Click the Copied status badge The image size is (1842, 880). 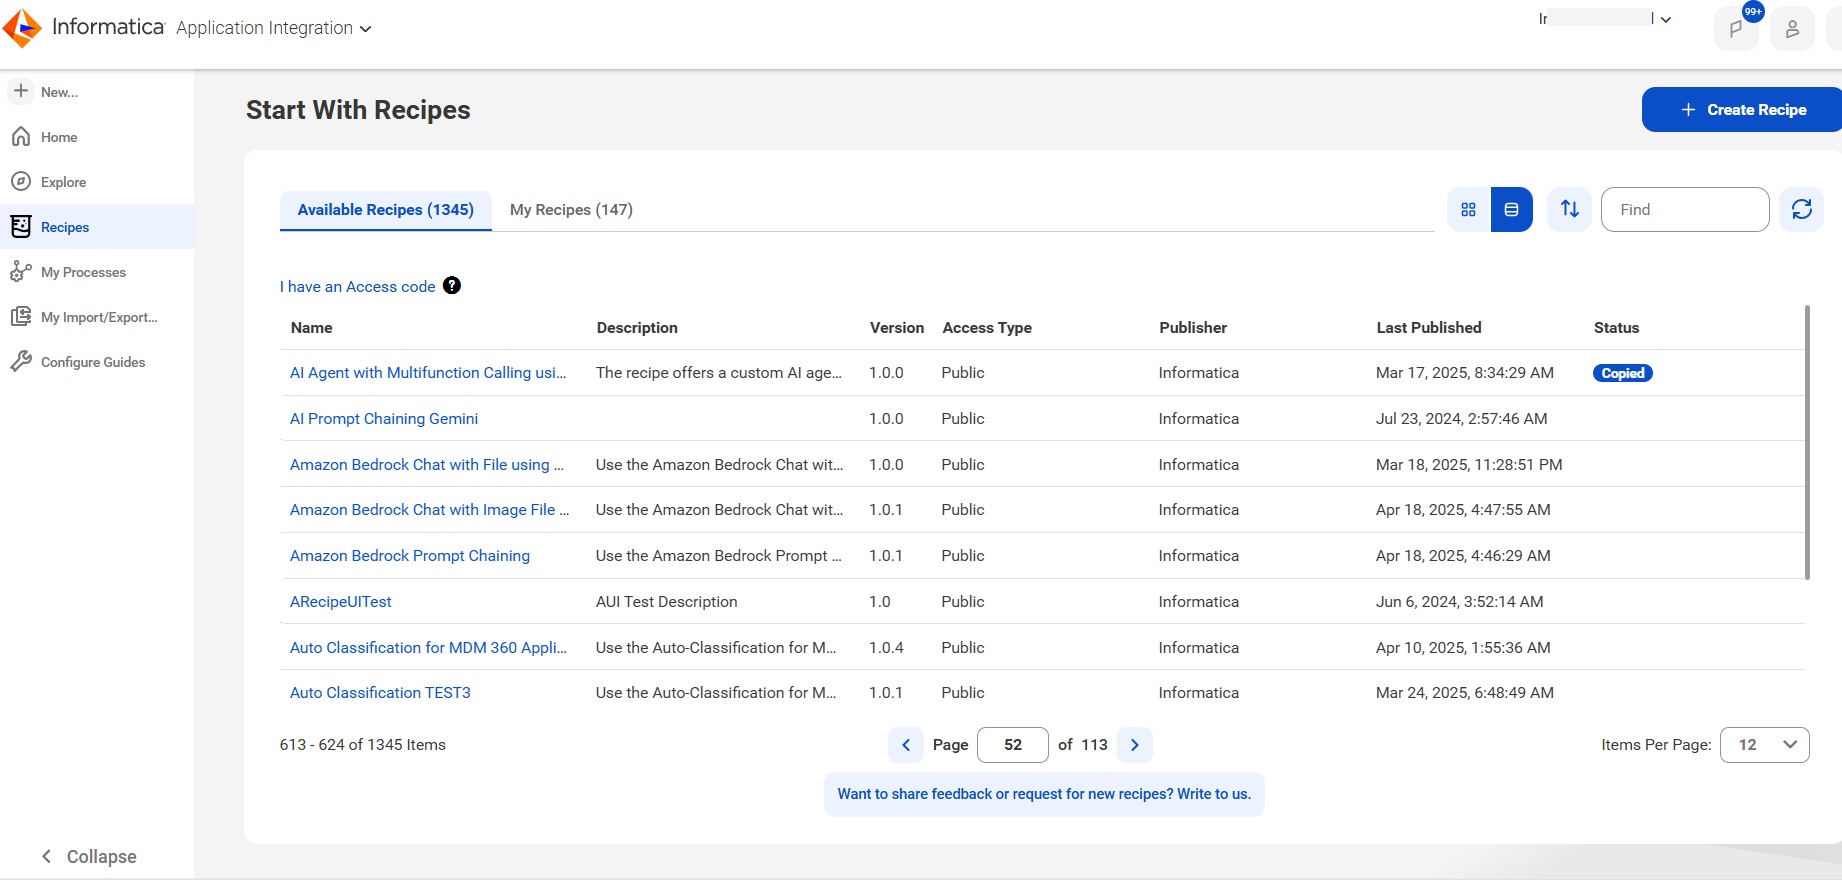(1622, 373)
